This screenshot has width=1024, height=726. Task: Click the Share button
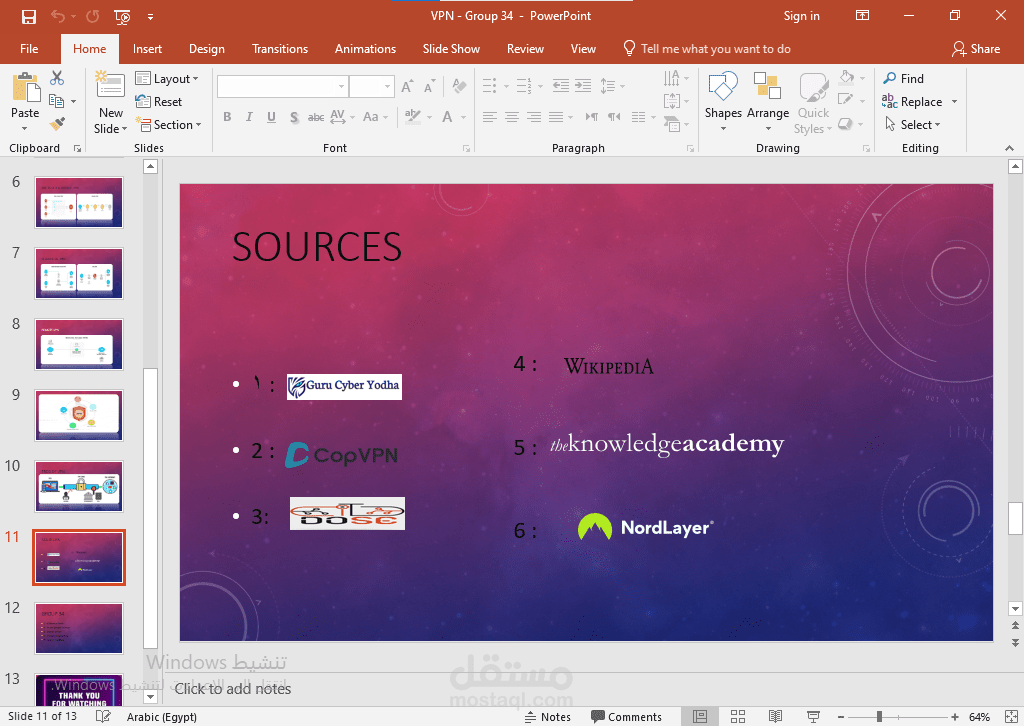pyautogui.click(x=976, y=49)
